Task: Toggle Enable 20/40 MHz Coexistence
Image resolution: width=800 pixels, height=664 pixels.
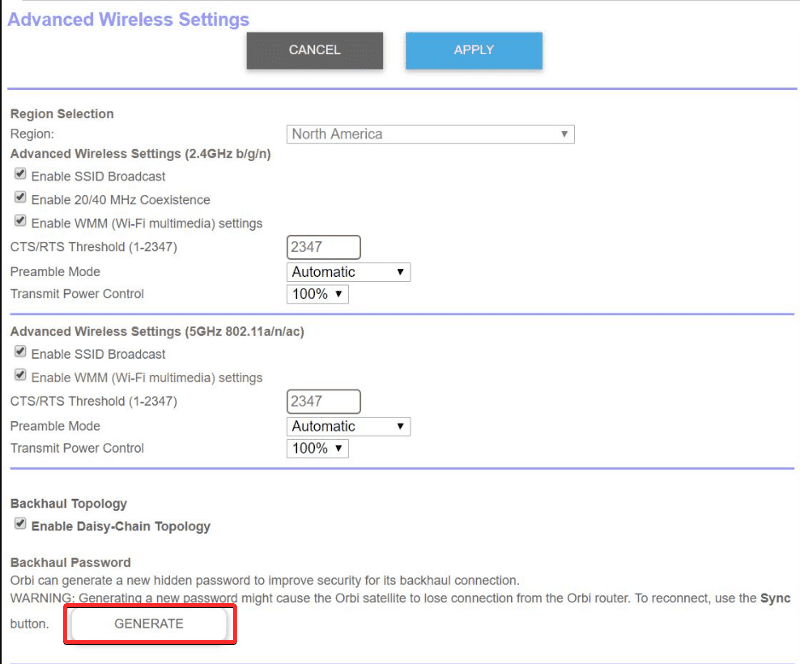Action: coord(20,197)
